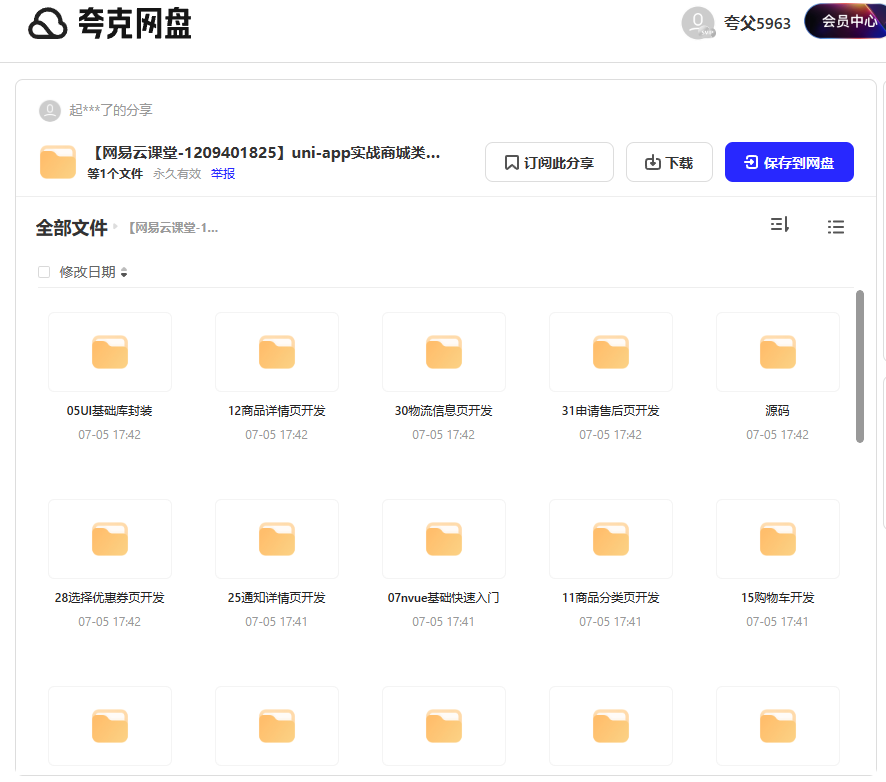Screen dimensions: 886x782
Task: Click the file list vertical scrollbar
Action: (x=860, y=366)
